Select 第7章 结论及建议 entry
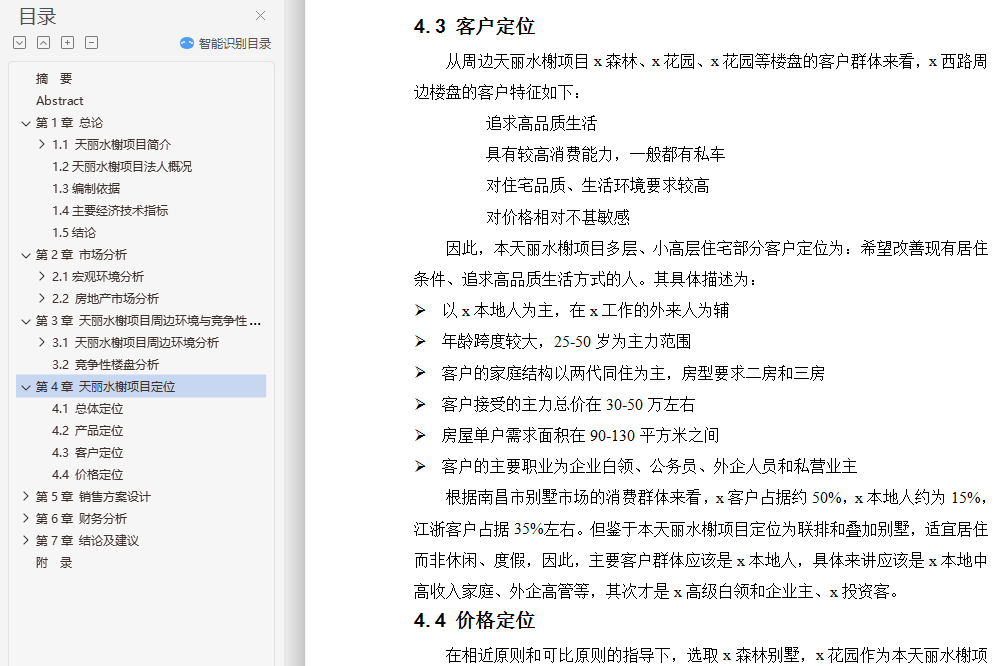The width and height of the screenshot is (996, 666). 87,541
